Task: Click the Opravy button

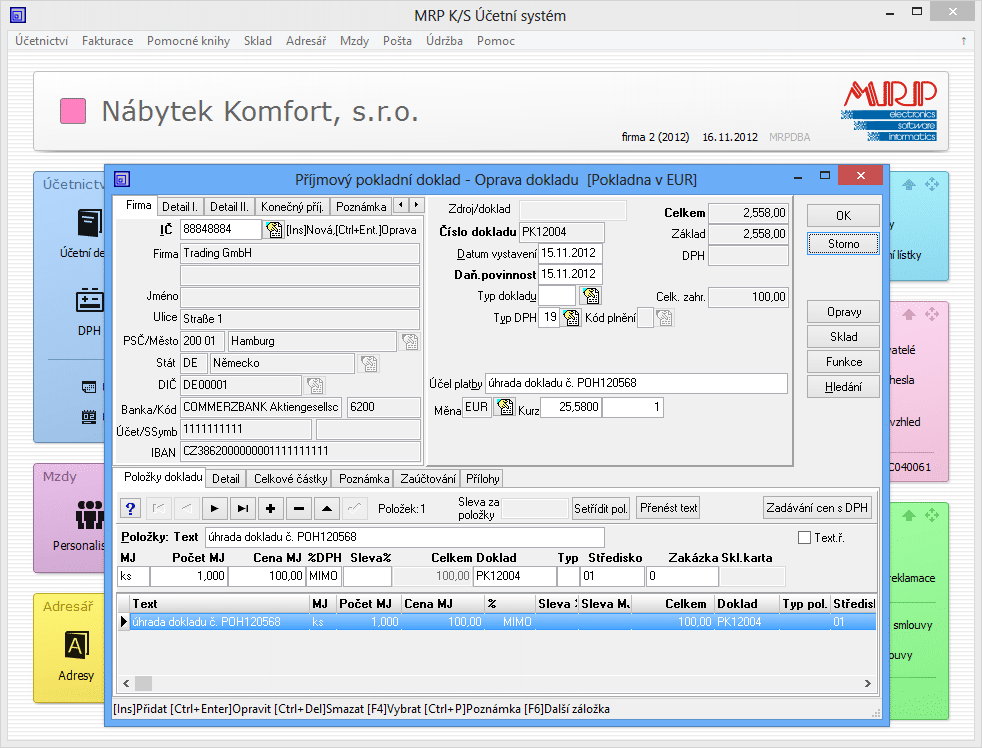Action: tap(844, 312)
